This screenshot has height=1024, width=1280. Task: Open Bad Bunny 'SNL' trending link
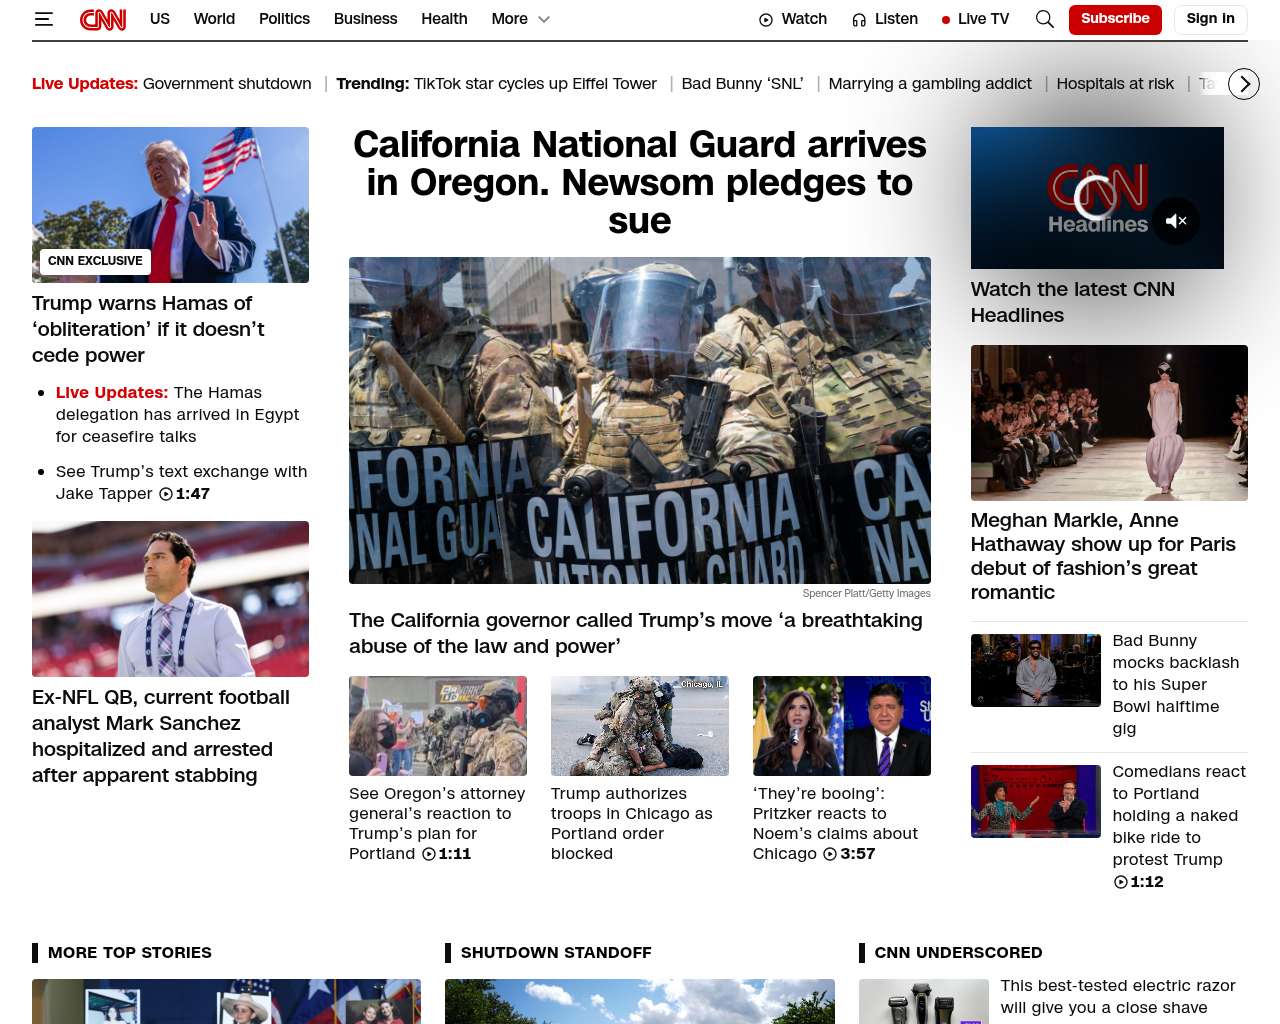point(742,84)
